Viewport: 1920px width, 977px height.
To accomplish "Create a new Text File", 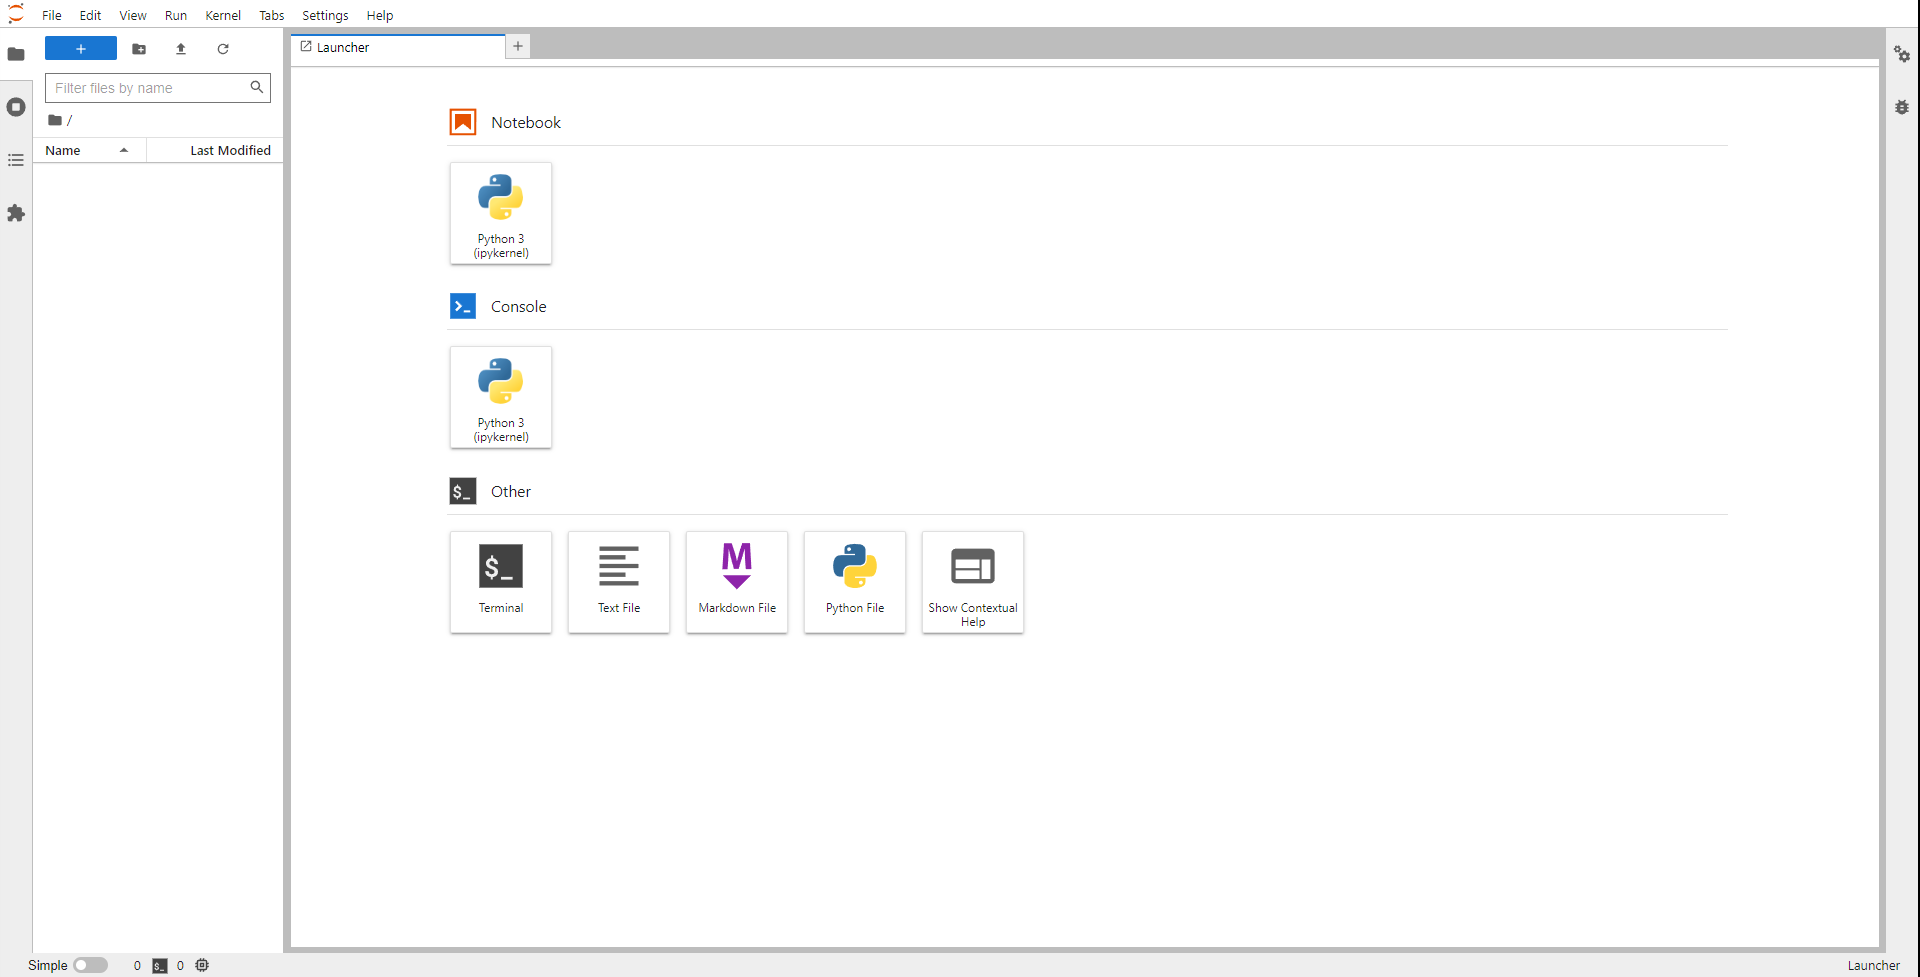I will click(x=619, y=582).
